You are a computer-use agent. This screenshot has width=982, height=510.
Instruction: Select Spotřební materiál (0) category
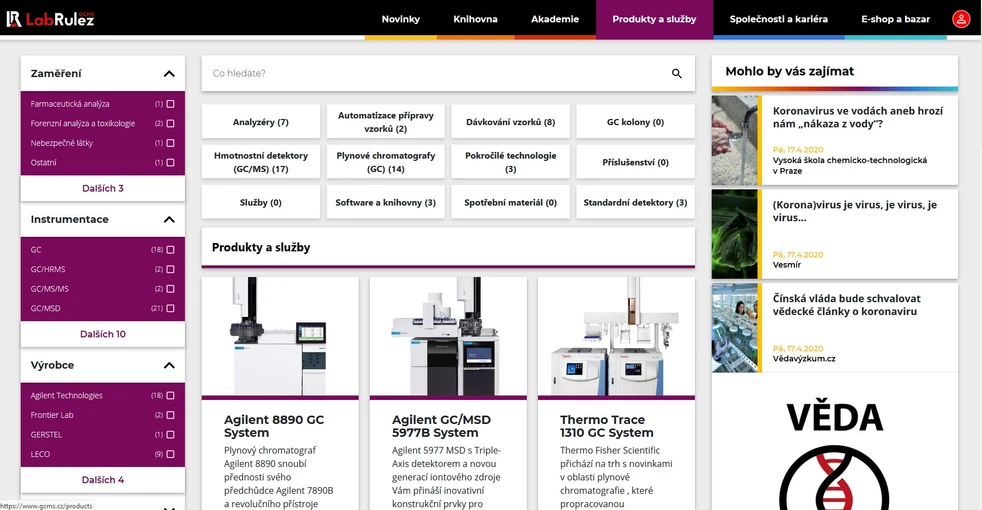510,202
